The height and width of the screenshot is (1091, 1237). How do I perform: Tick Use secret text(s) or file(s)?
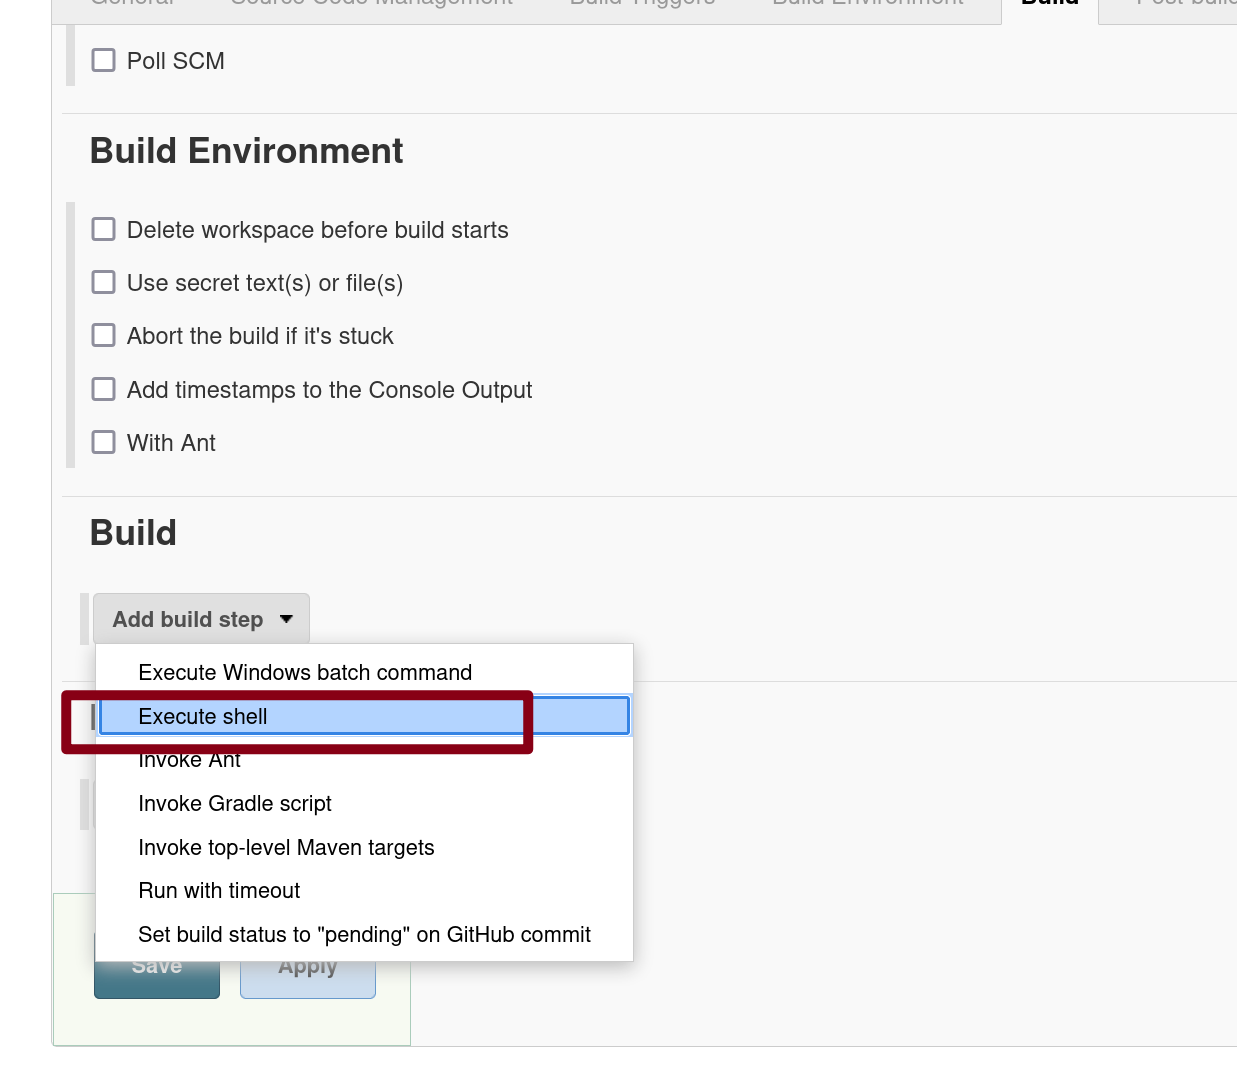[104, 283]
